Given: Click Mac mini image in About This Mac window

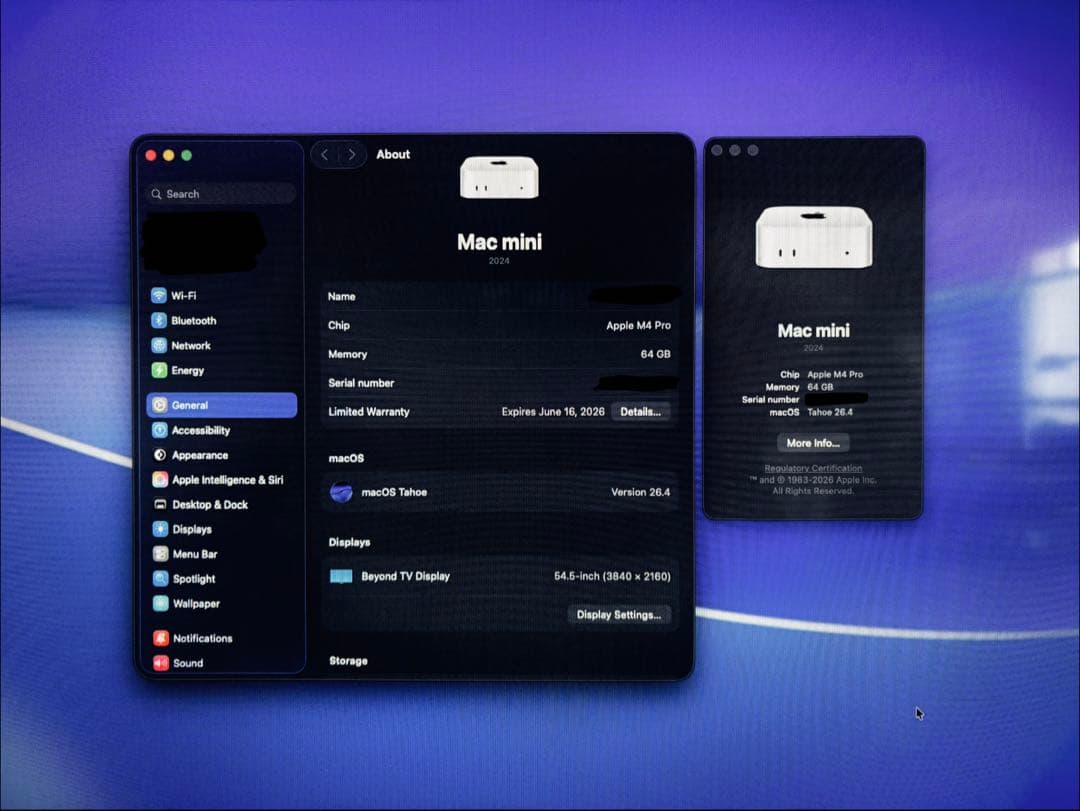Looking at the screenshot, I should coord(813,237).
